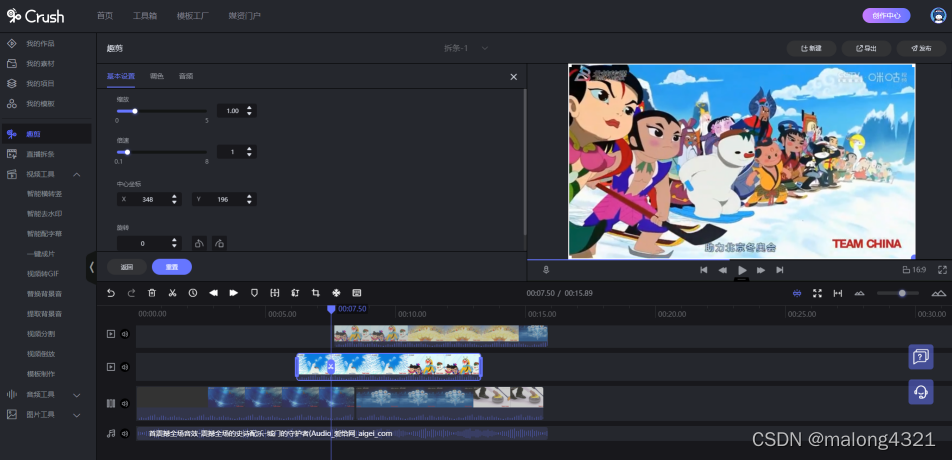Zoom out timeline with small mountain icon

(x=859, y=293)
